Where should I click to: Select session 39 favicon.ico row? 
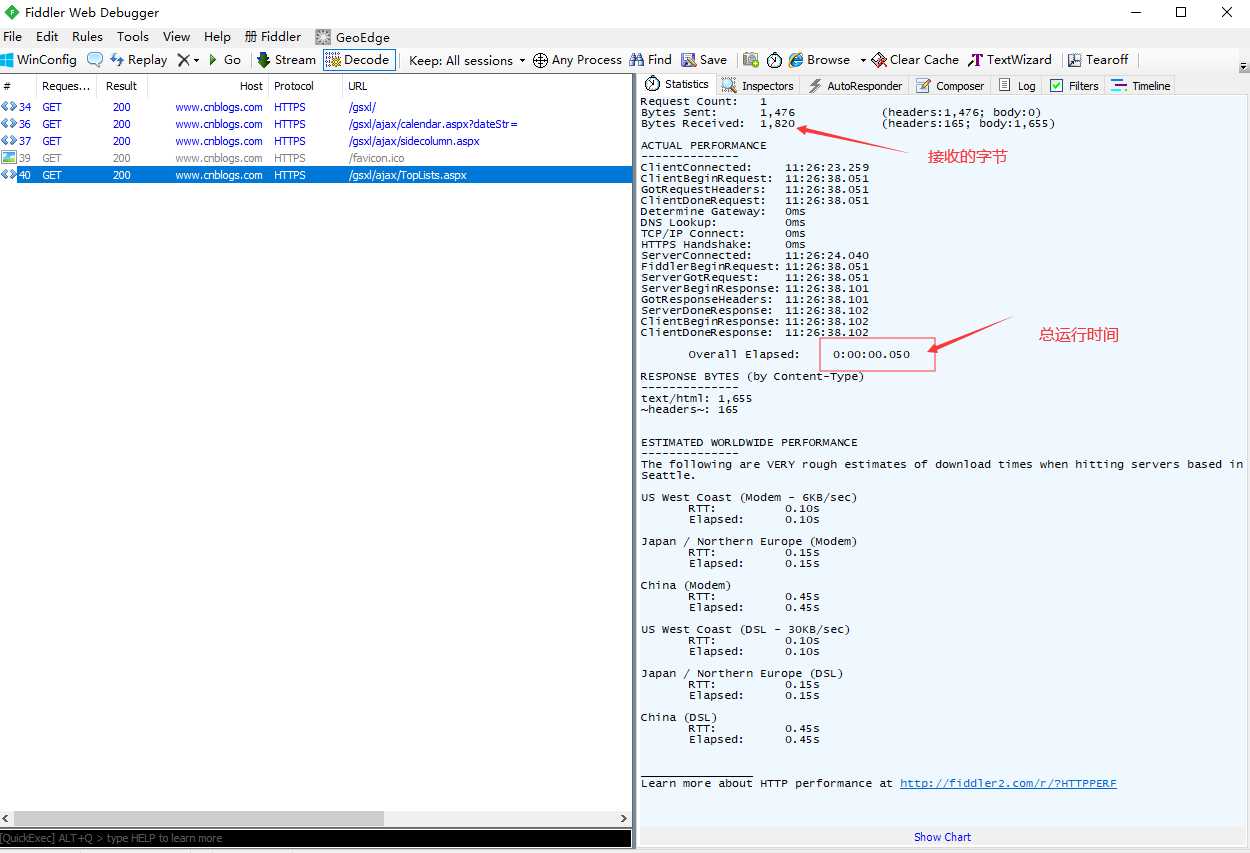point(316,158)
